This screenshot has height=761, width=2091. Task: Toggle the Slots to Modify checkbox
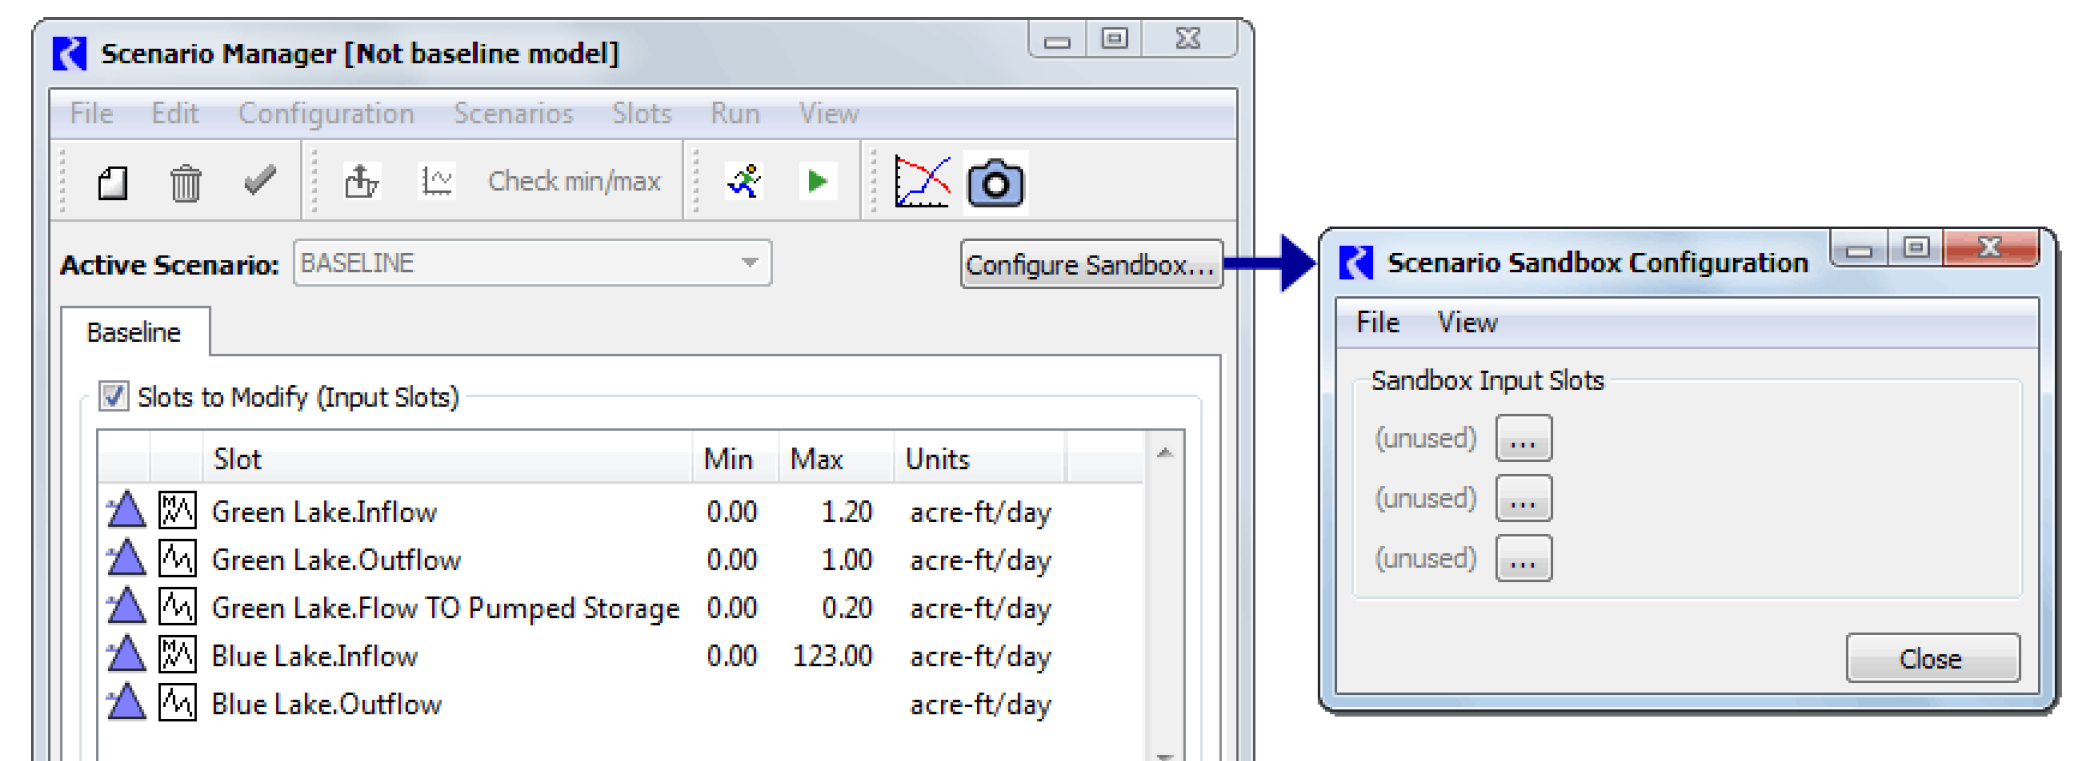coord(114,397)
